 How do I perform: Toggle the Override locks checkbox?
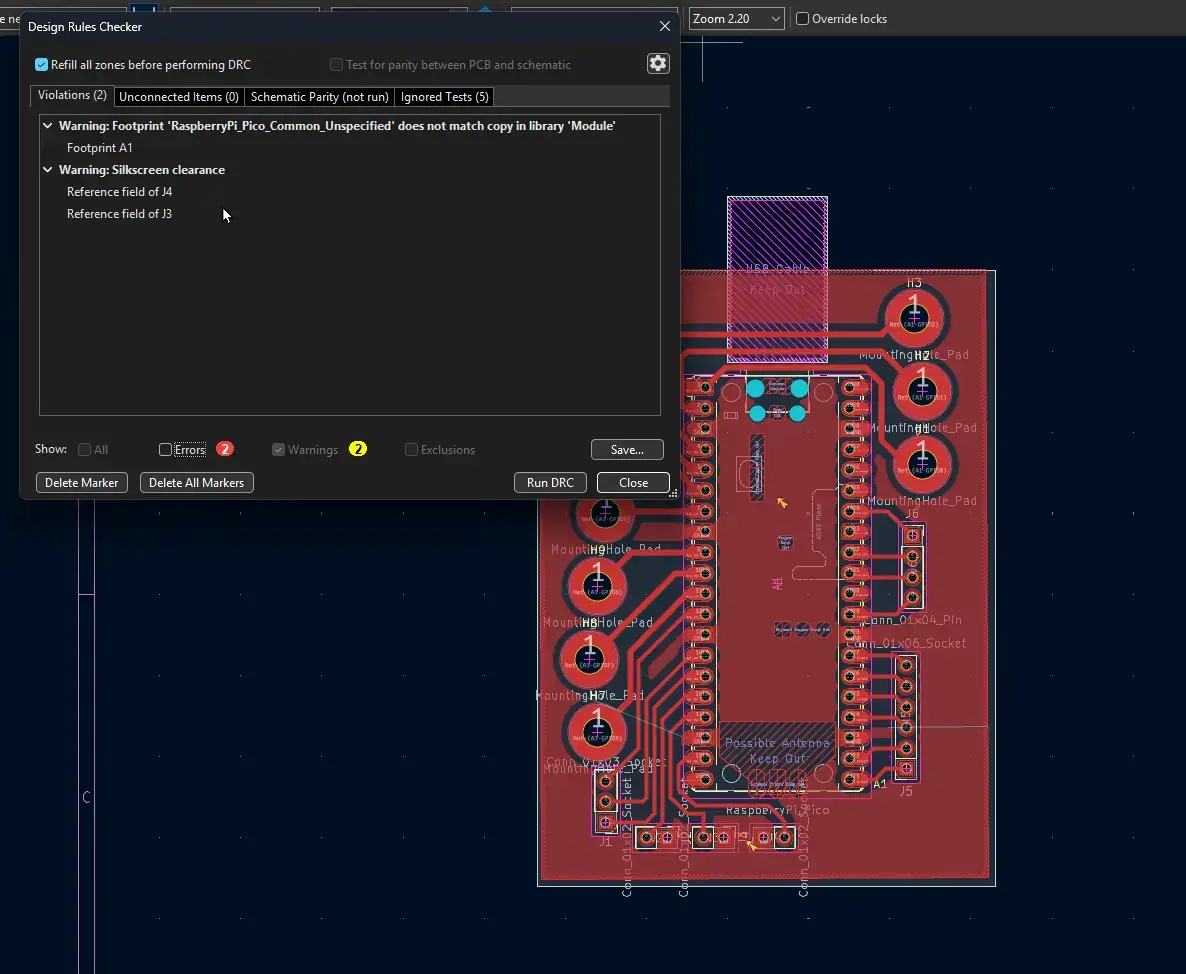click(802, 19)
